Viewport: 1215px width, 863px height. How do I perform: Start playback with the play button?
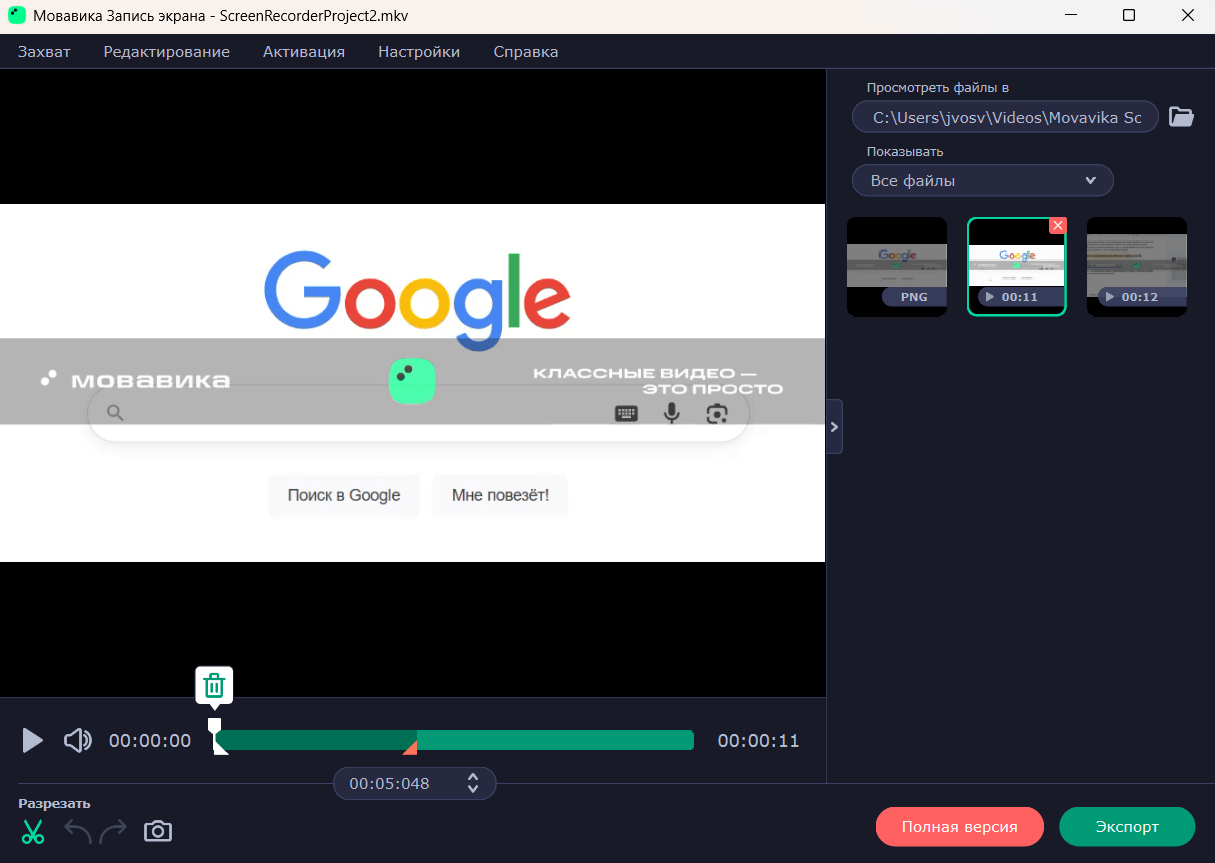(33, 740)
